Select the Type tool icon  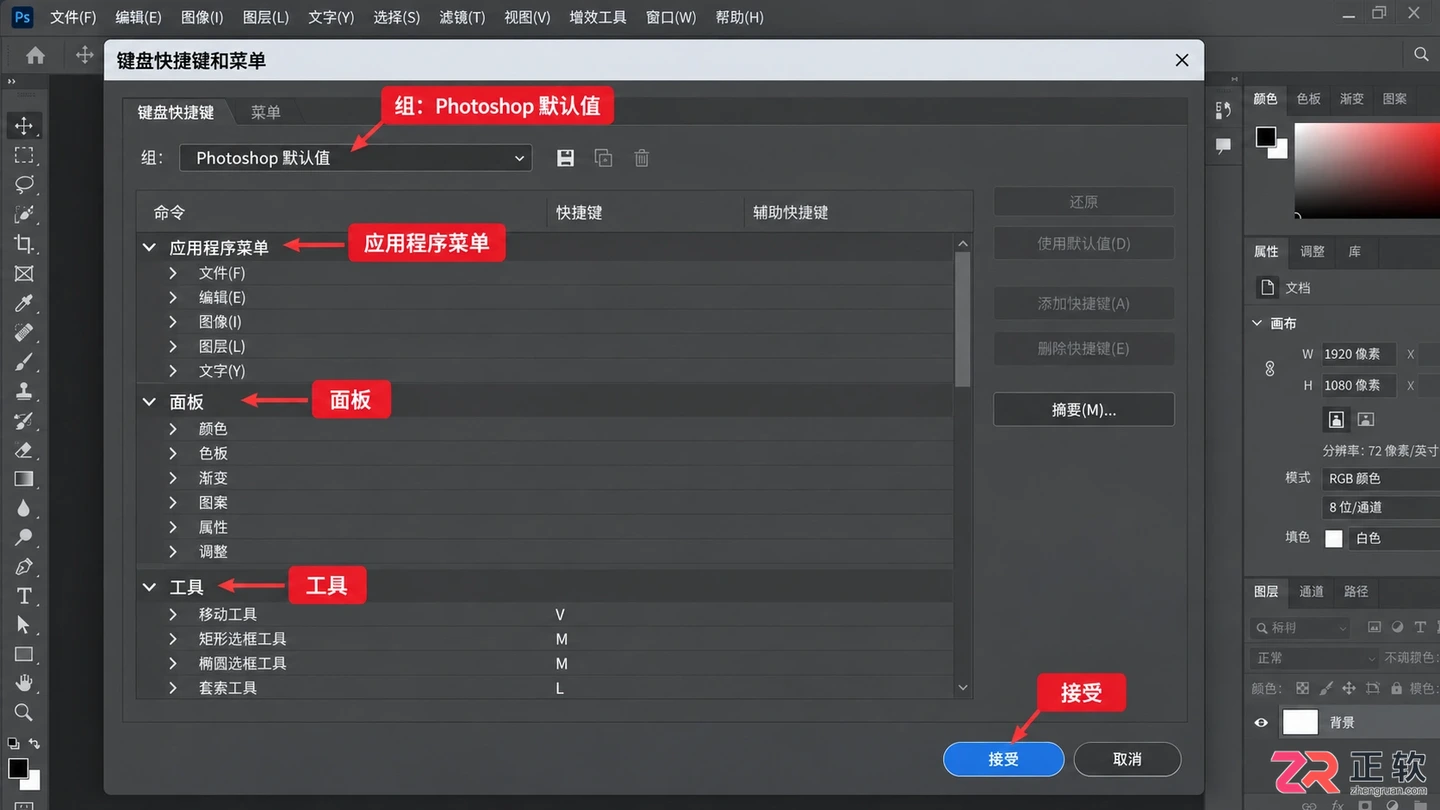pyautogui.click(x=24, y=596)
